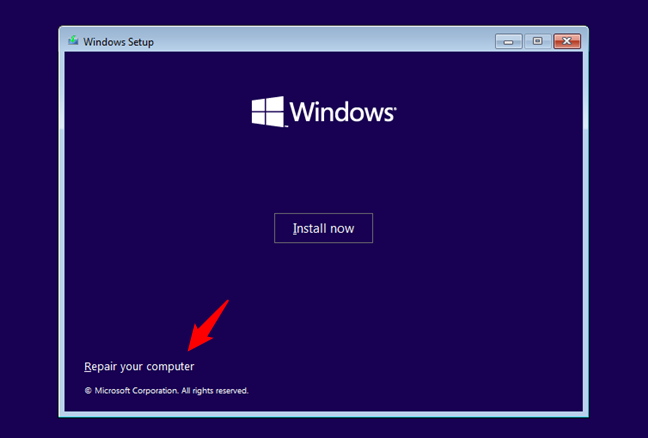Minimize the Windows Setup window
The width and height of the screenshot is (648, 438).
coord(508,41)
